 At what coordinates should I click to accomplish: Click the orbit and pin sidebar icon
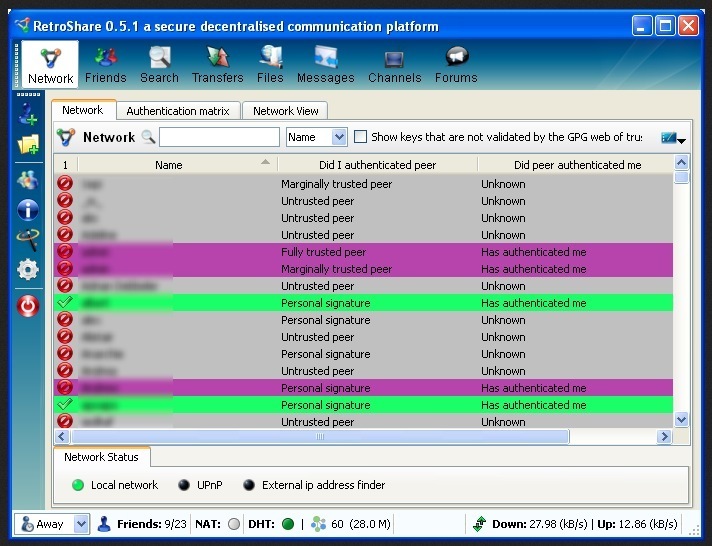(28, 239)
